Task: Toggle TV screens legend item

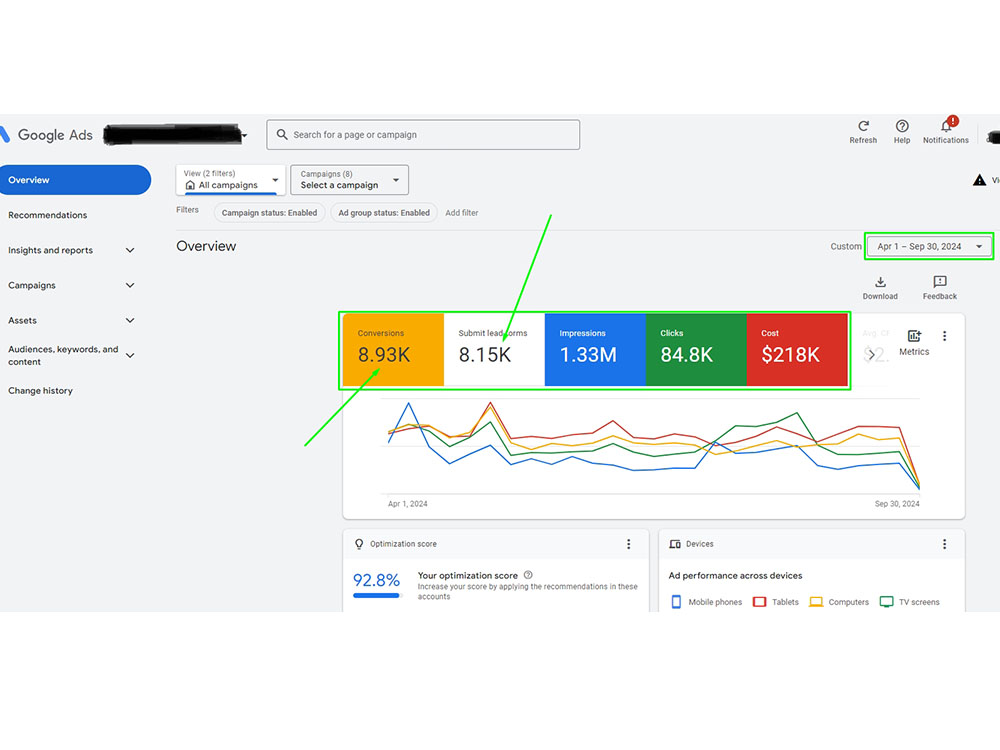Action: (909, 602)
